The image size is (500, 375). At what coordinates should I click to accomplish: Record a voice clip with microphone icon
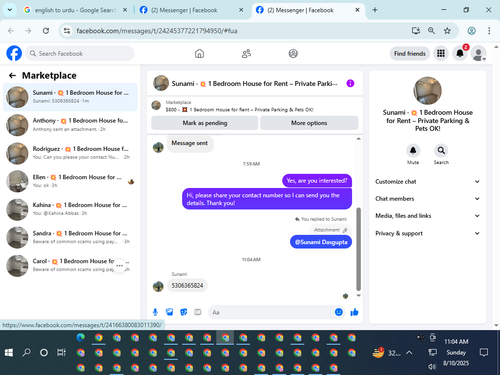click(x=155, y=312)
